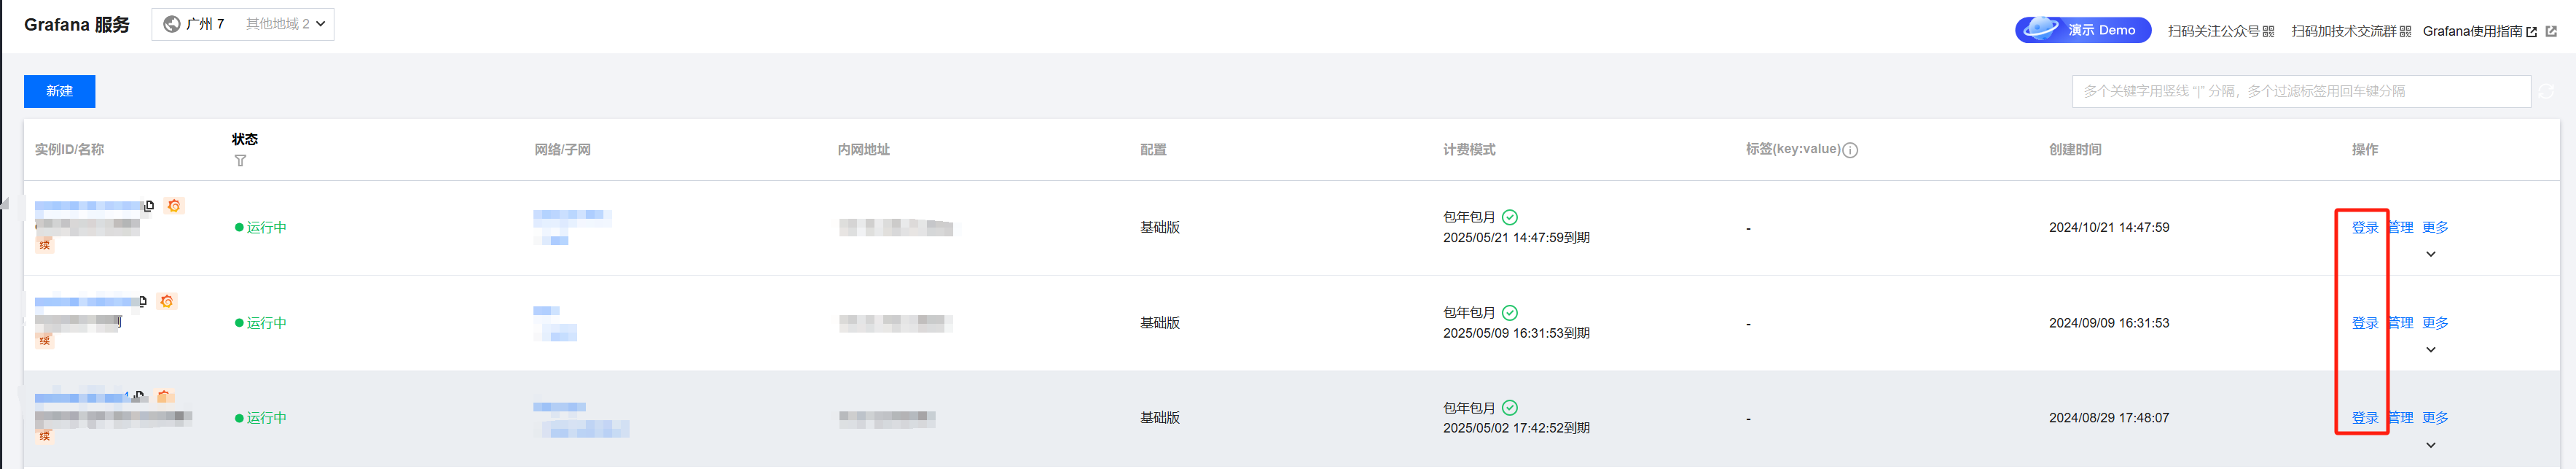Screen dimensions: 2576x469
Task: Click the QR code icon for 扫码关注公众号
Action: click(2268, 31)
